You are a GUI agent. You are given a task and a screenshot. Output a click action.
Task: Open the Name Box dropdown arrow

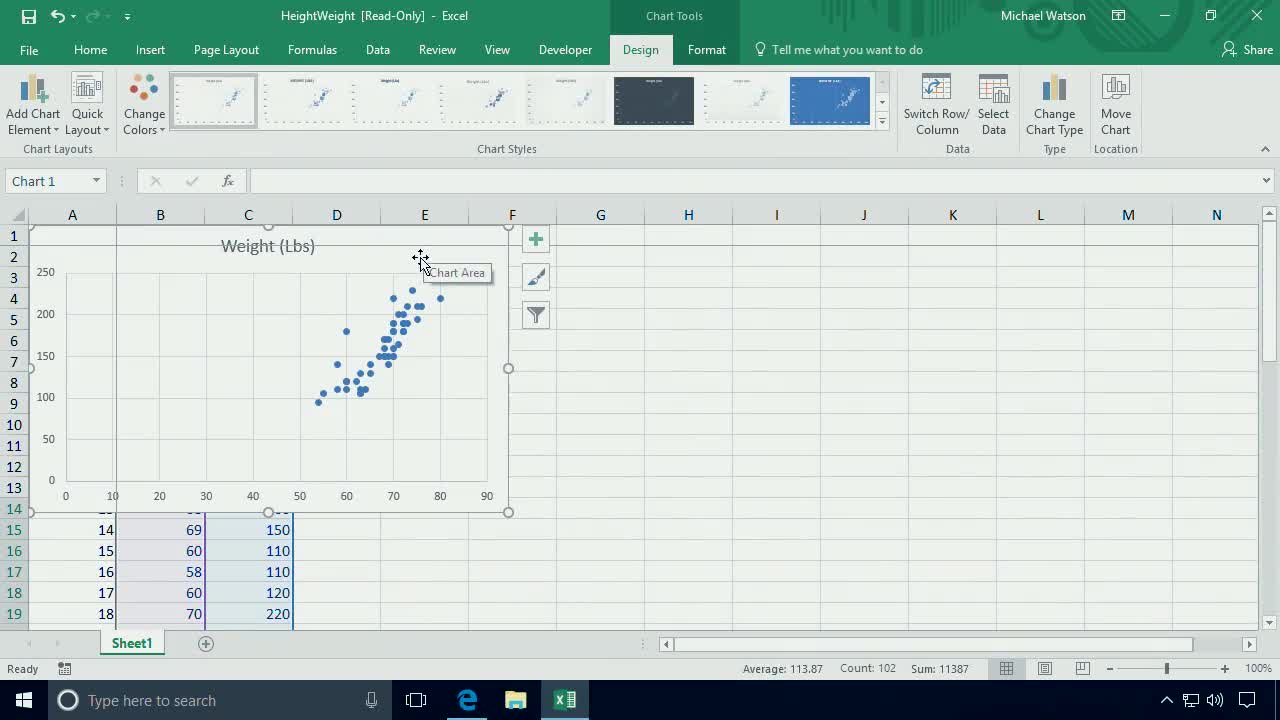[x=95, y=181]
